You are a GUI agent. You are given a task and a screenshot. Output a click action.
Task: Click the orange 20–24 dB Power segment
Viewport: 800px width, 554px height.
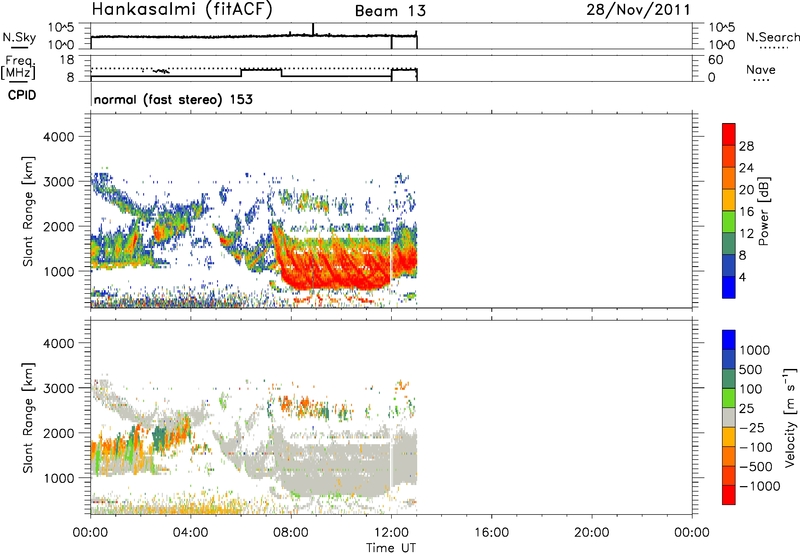tap(729, 178)
